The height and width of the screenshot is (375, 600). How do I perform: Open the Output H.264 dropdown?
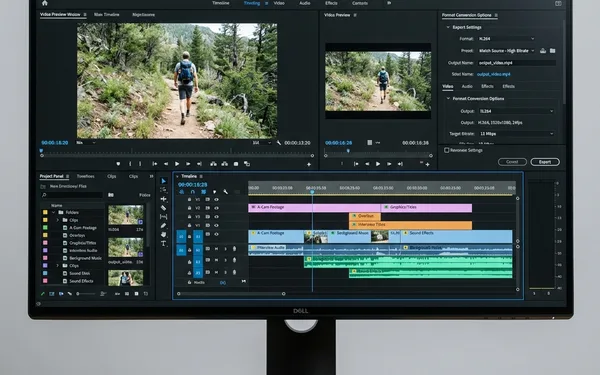[516, 111]
